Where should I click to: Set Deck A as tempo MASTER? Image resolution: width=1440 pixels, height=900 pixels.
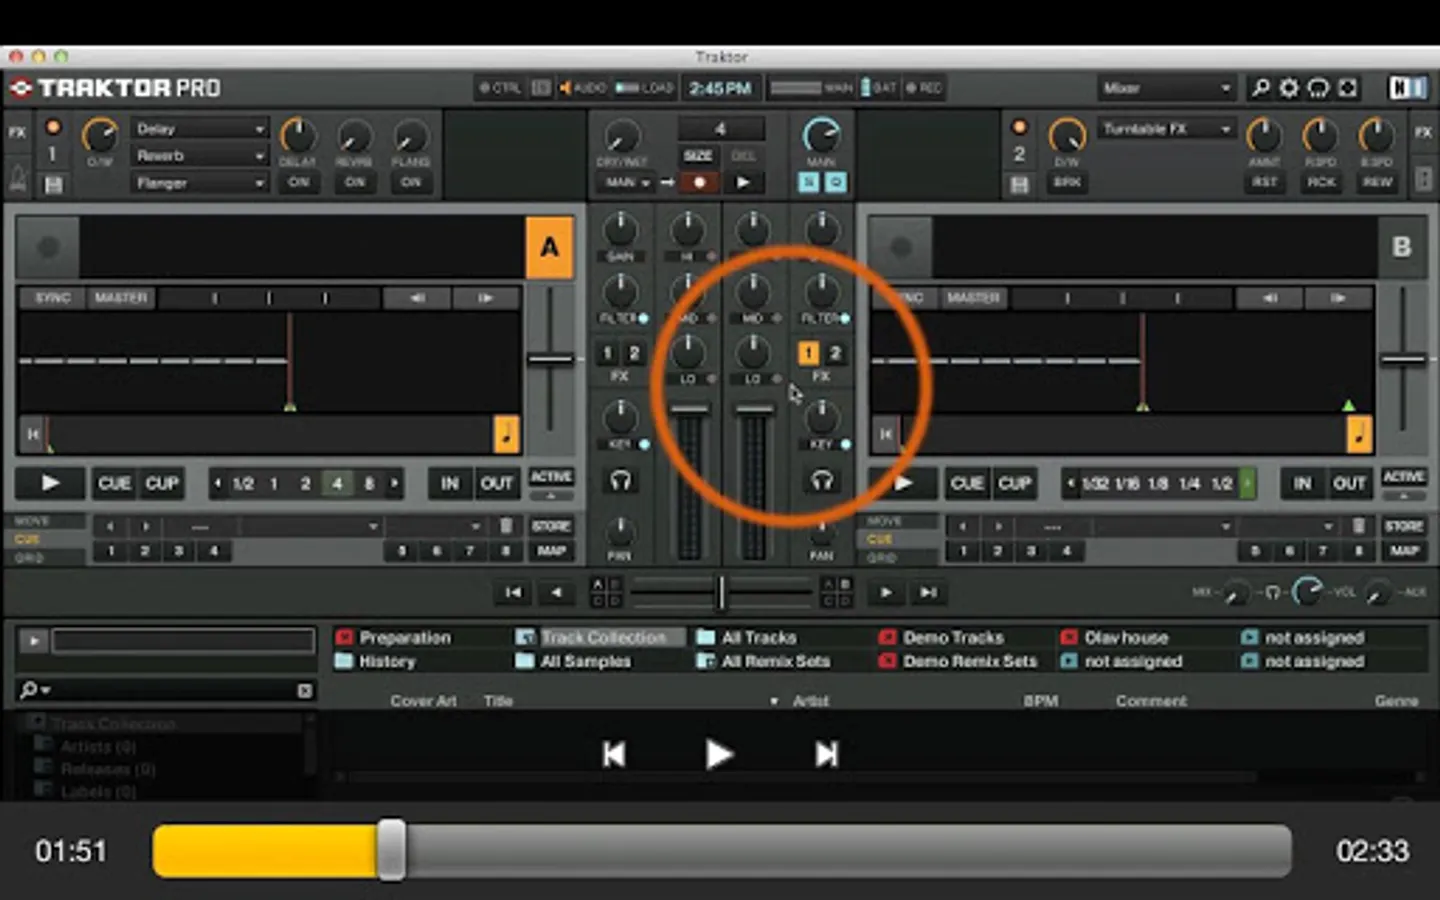point(120,298)
